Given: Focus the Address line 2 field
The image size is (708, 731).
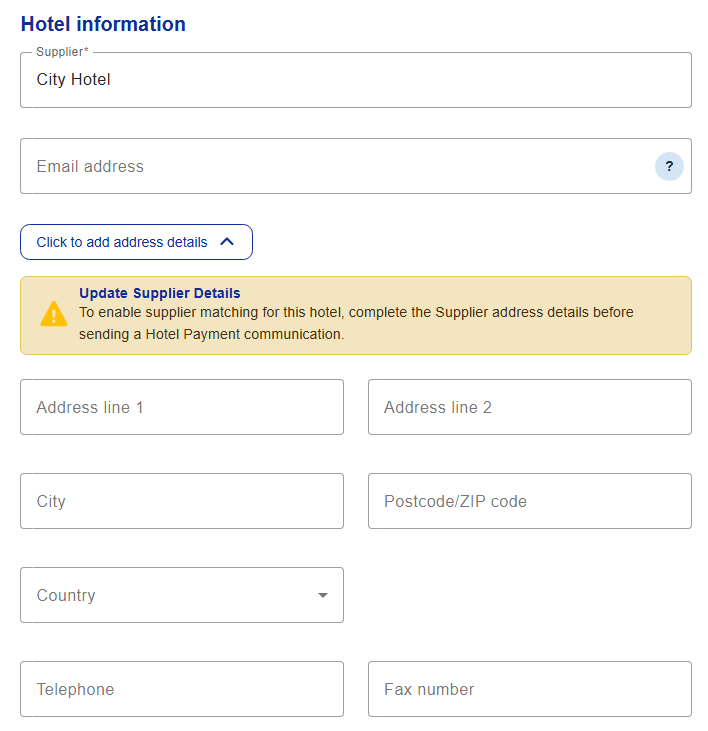Looking at the screenshot, I should coord(530,407).
